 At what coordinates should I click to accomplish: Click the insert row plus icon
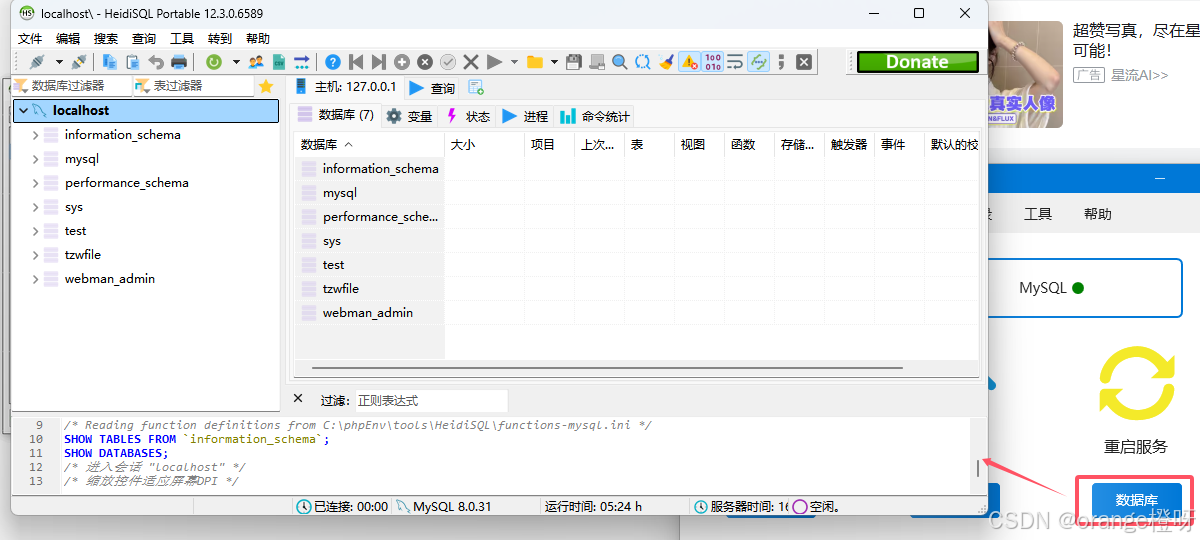[402, 62]
